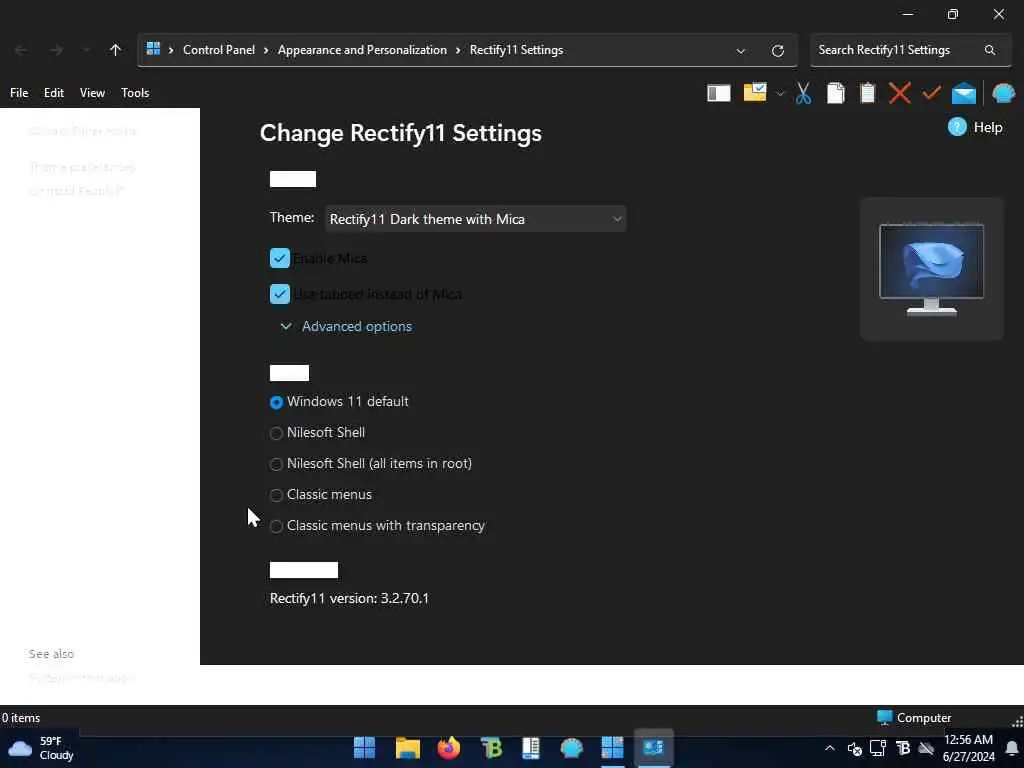Expand chevron after Appearance and Personalization breadcrumb
1024x768 pixels.
pos(458,50)
